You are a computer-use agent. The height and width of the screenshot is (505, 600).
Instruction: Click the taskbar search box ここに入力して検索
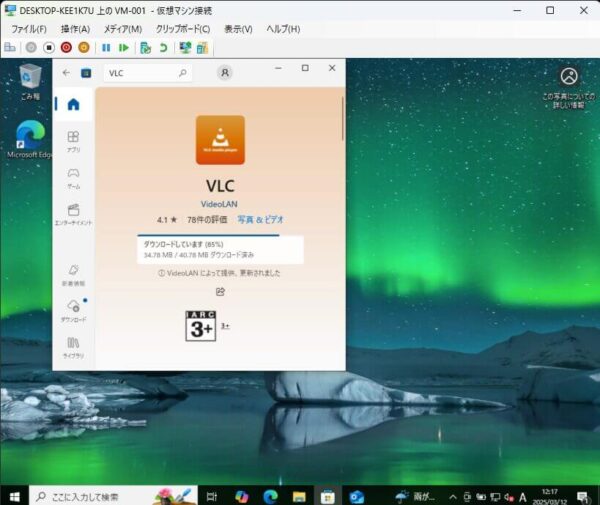click(113, 497)
